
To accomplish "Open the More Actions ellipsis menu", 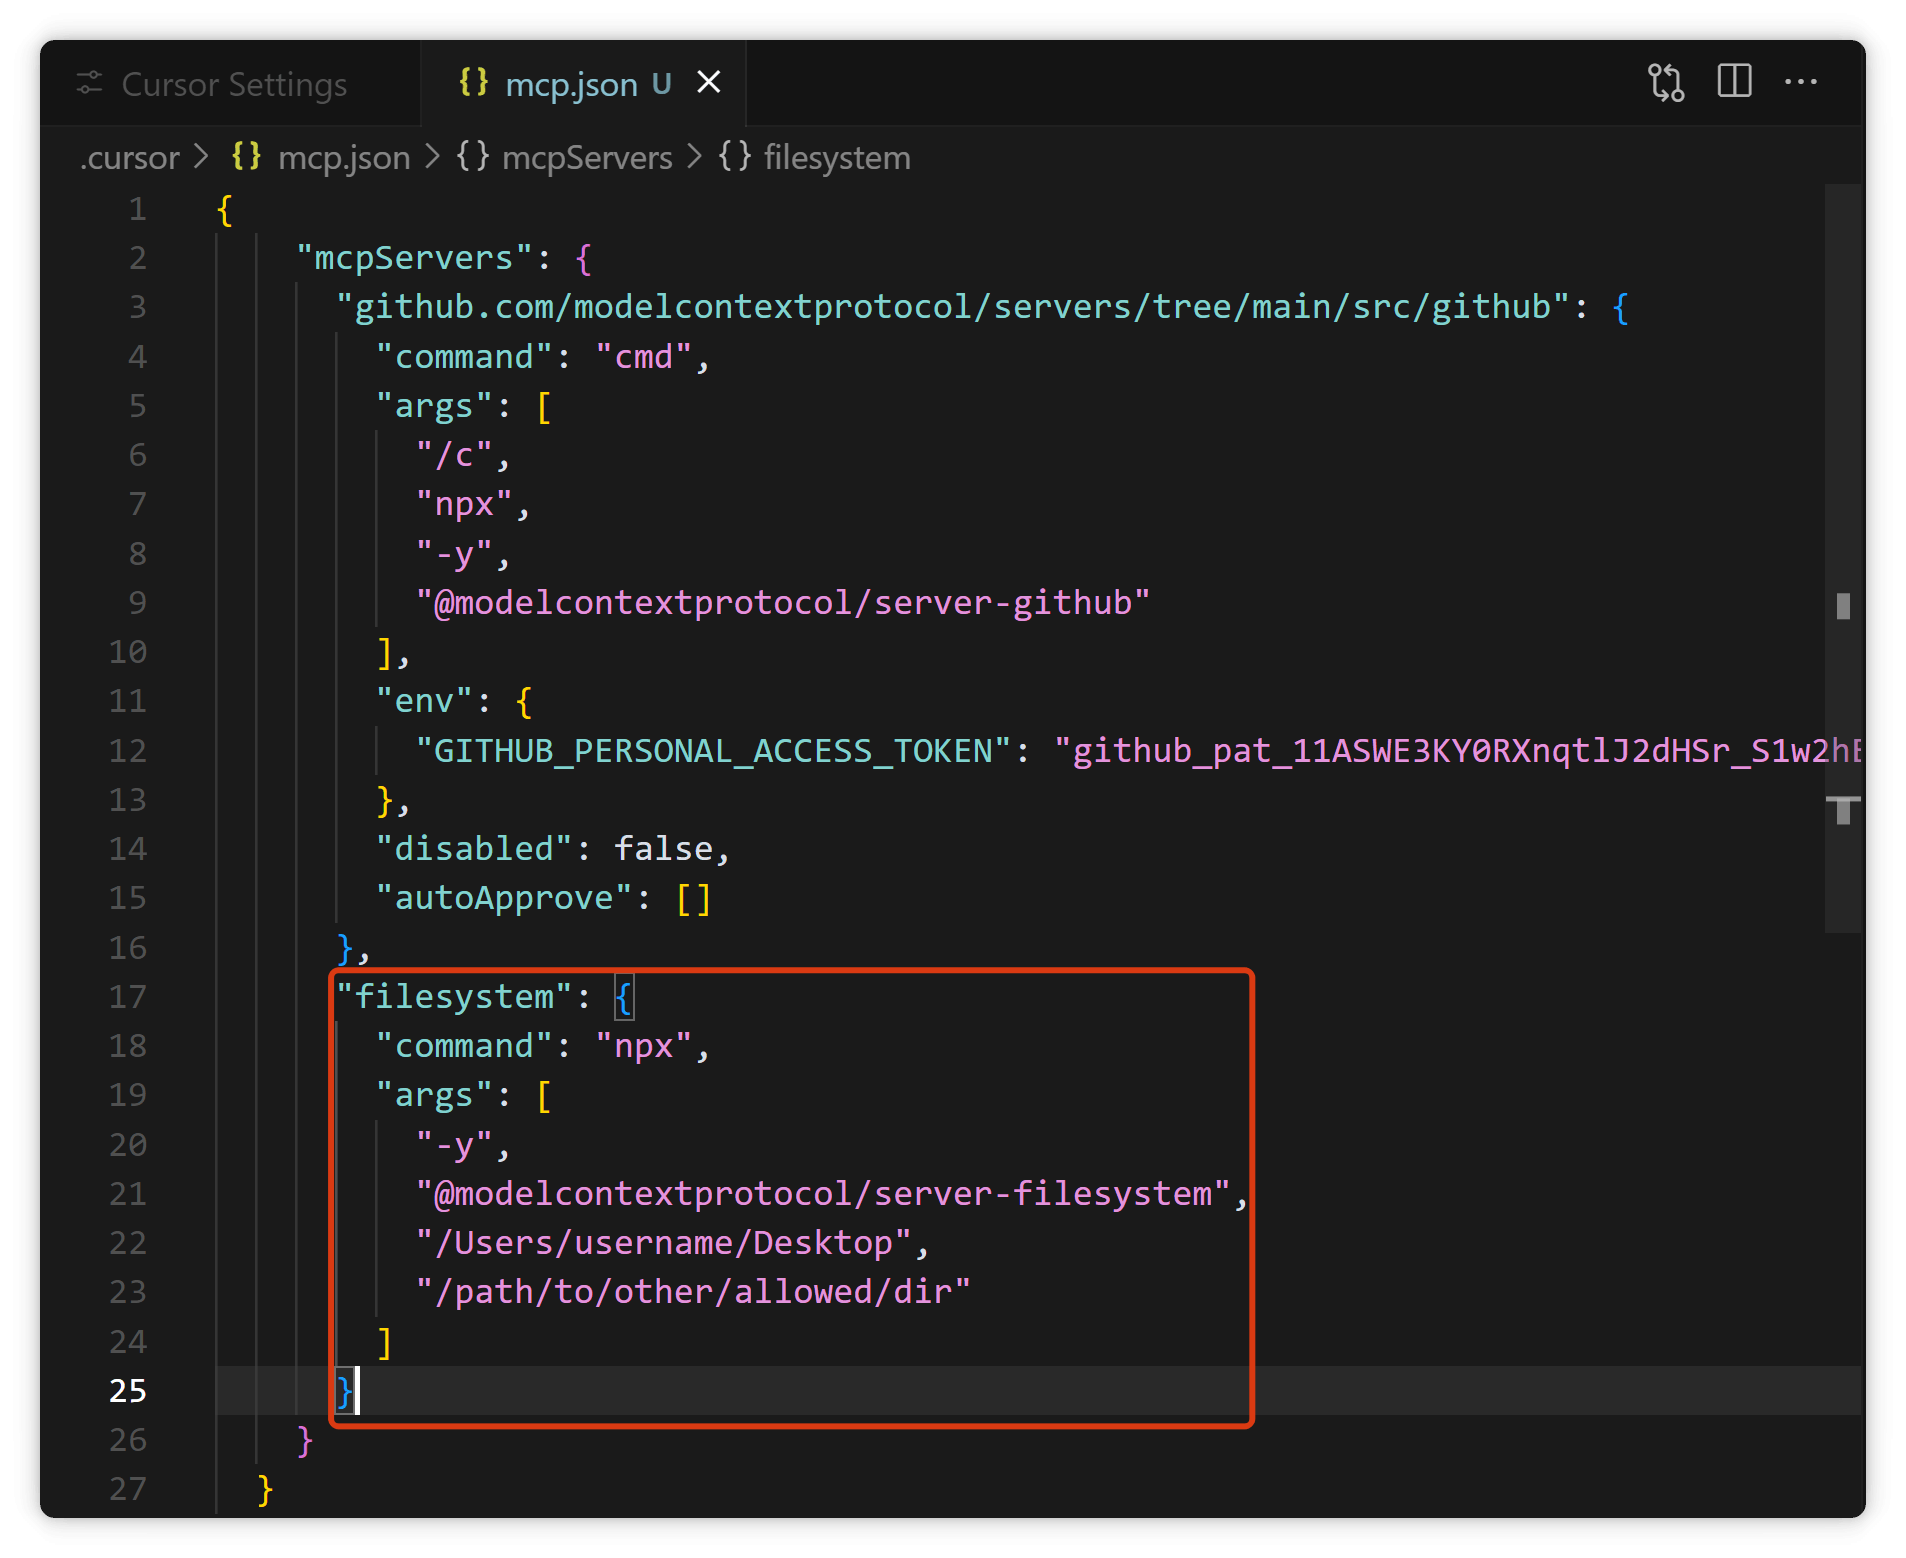I will pos(1801,82).
